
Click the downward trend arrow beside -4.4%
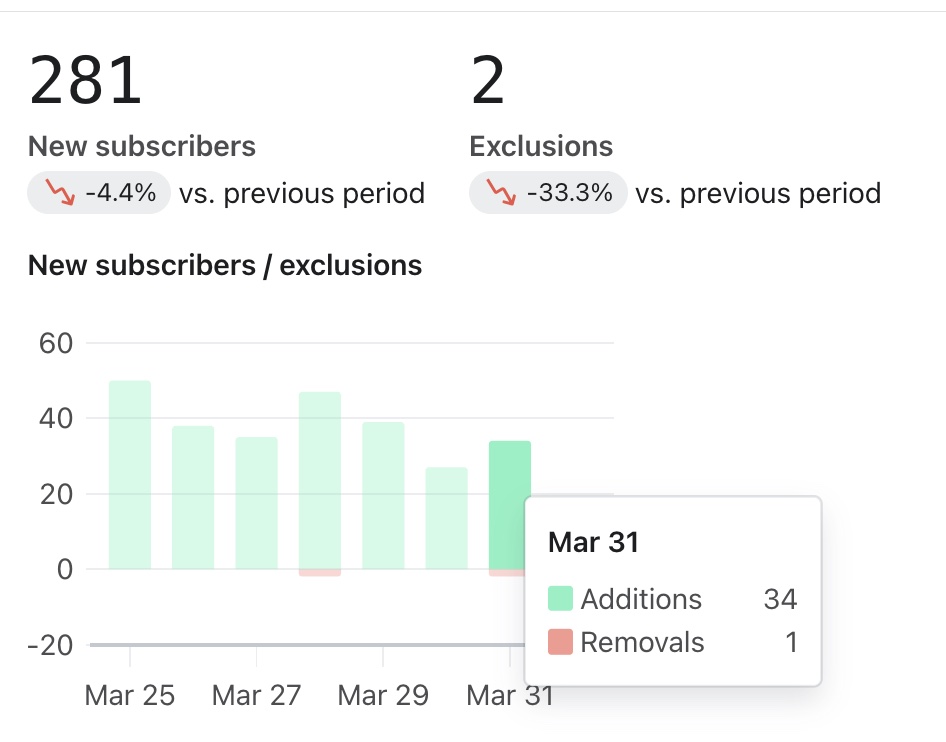pos(61,192)
